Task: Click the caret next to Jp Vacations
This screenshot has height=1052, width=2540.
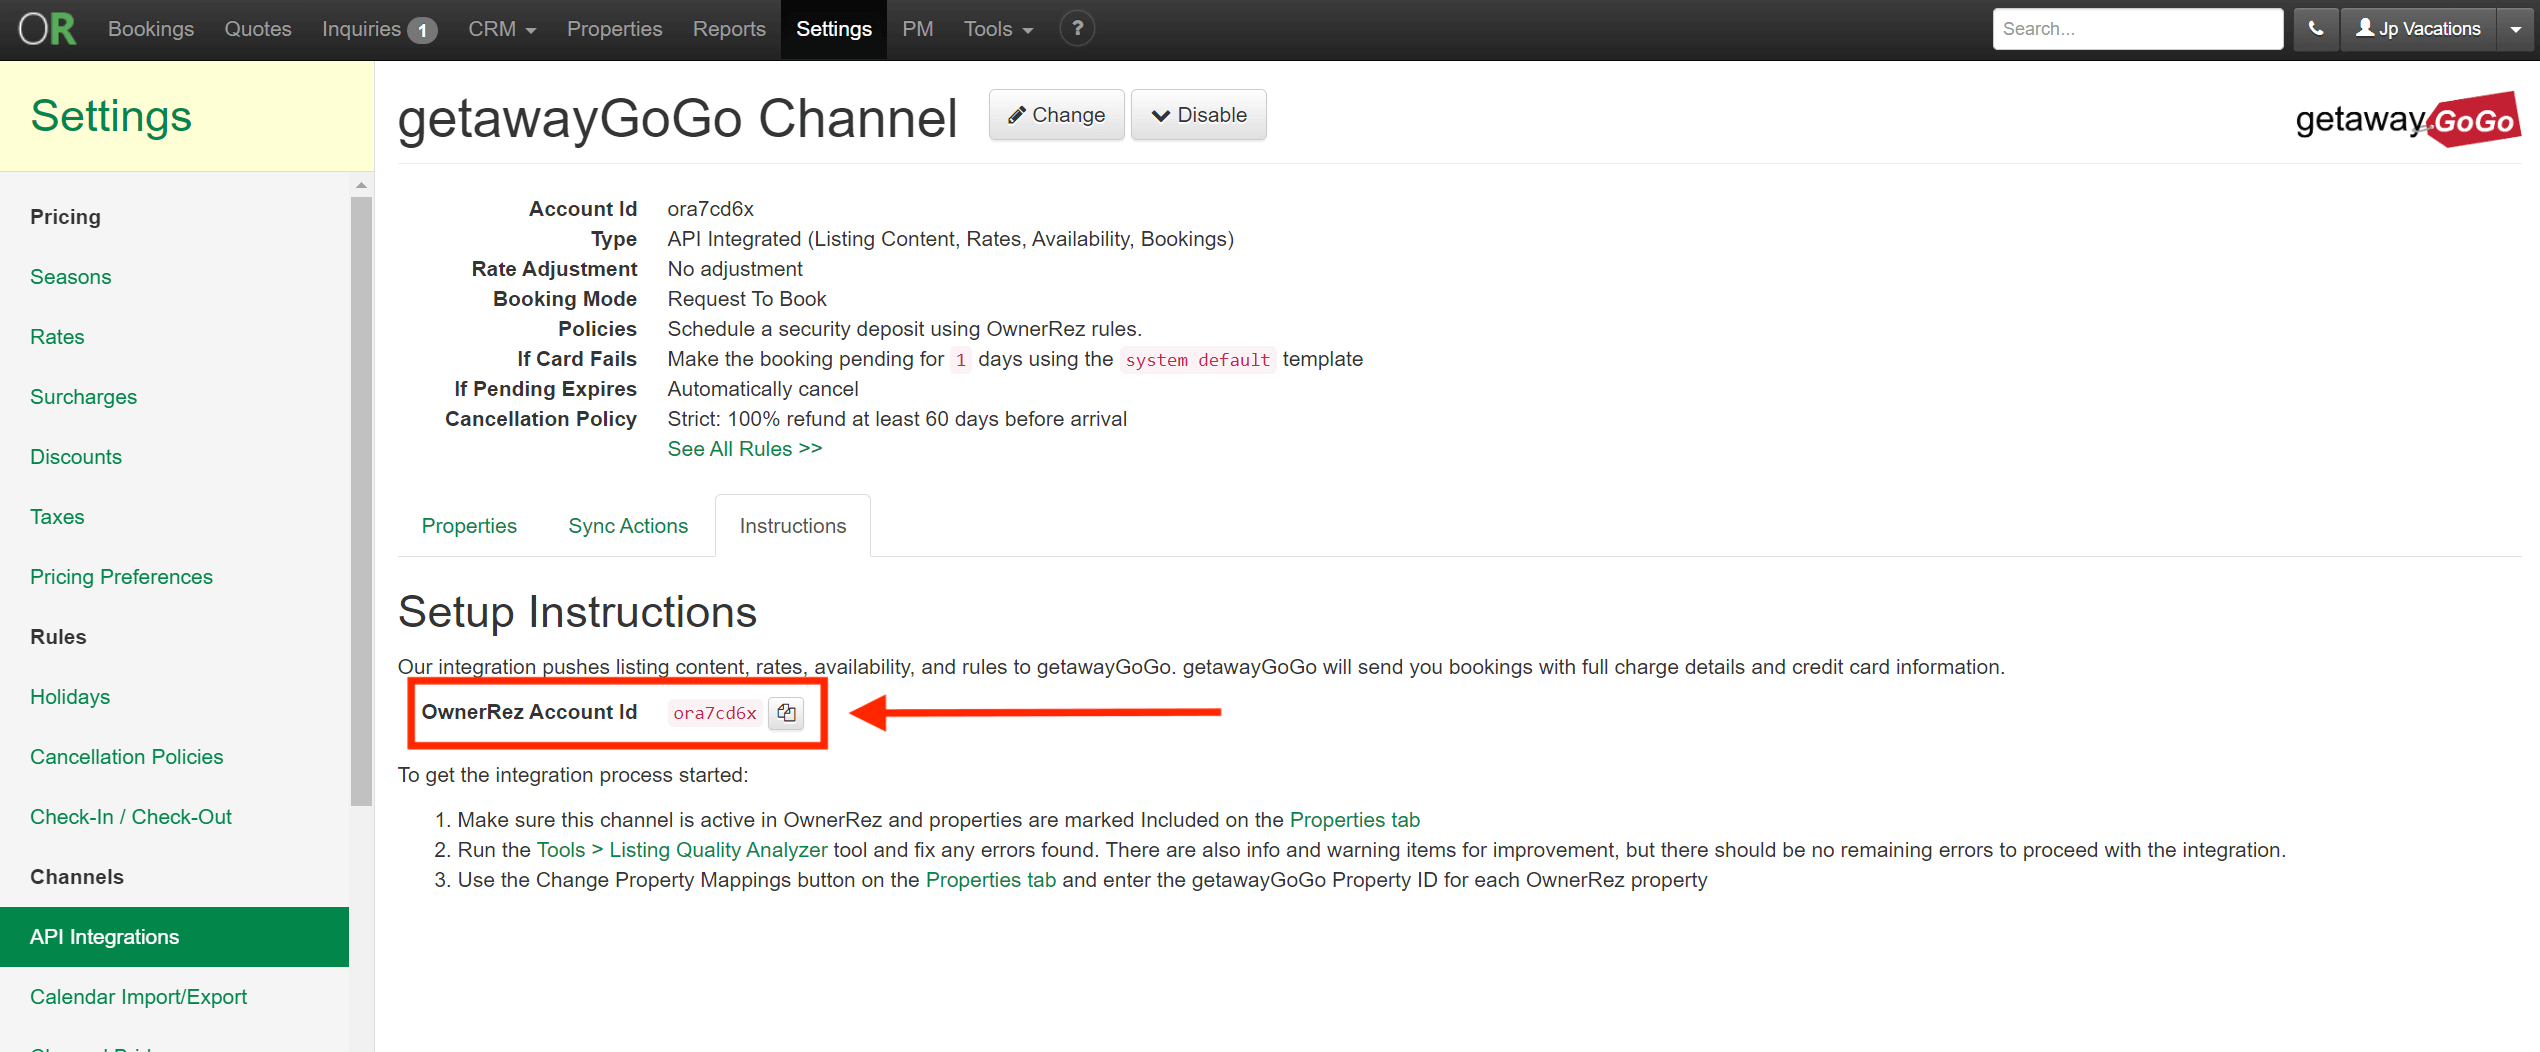Action: [2516, 29]
